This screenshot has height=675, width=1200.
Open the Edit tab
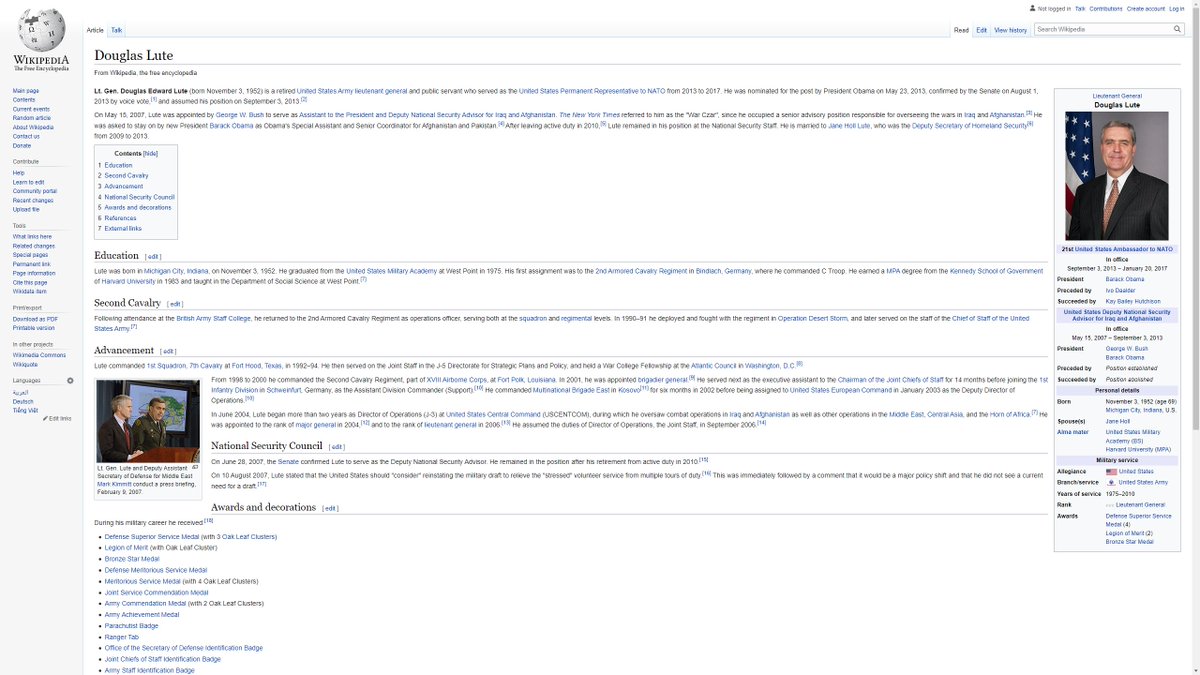pos(982,30)
